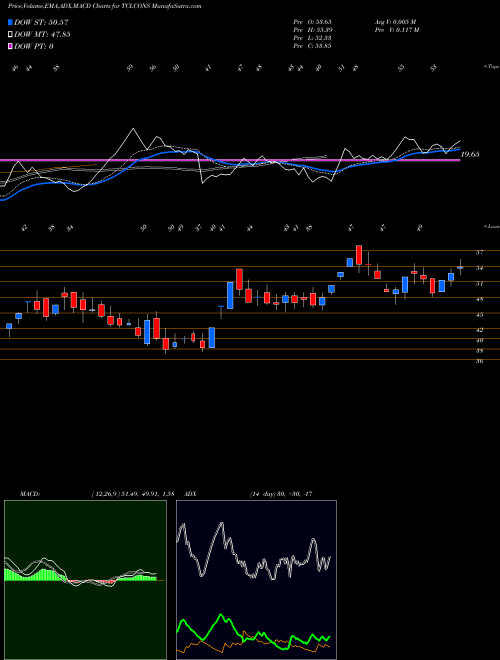Click the MACD (12,26,9) parameter values

click(131, 494)
